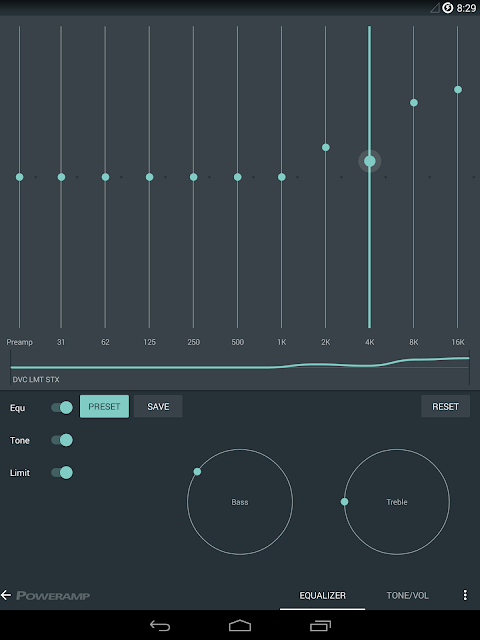The height and width of the screenshot is (640, 480).
Task: Tap the back arrow next to Poweramp logo
Action: pyautogui.click(x=6, y=595)
